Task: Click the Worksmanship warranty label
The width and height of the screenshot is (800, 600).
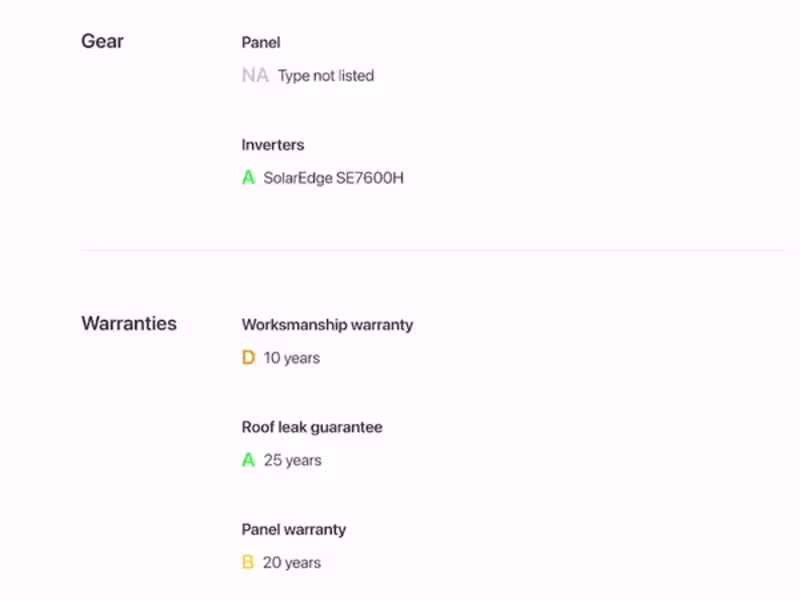Action: [x=328, y=325]
